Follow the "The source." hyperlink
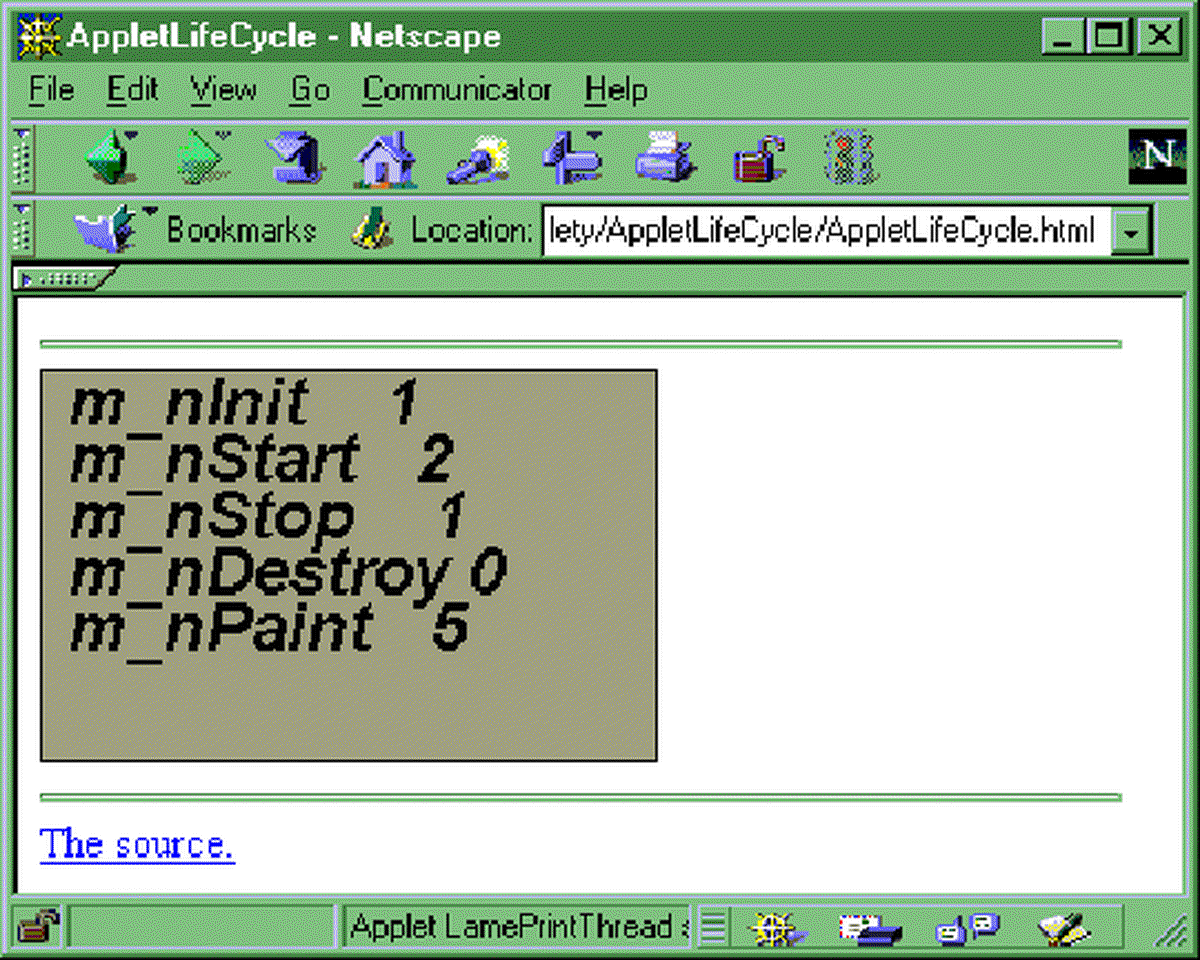 (136, 845)
